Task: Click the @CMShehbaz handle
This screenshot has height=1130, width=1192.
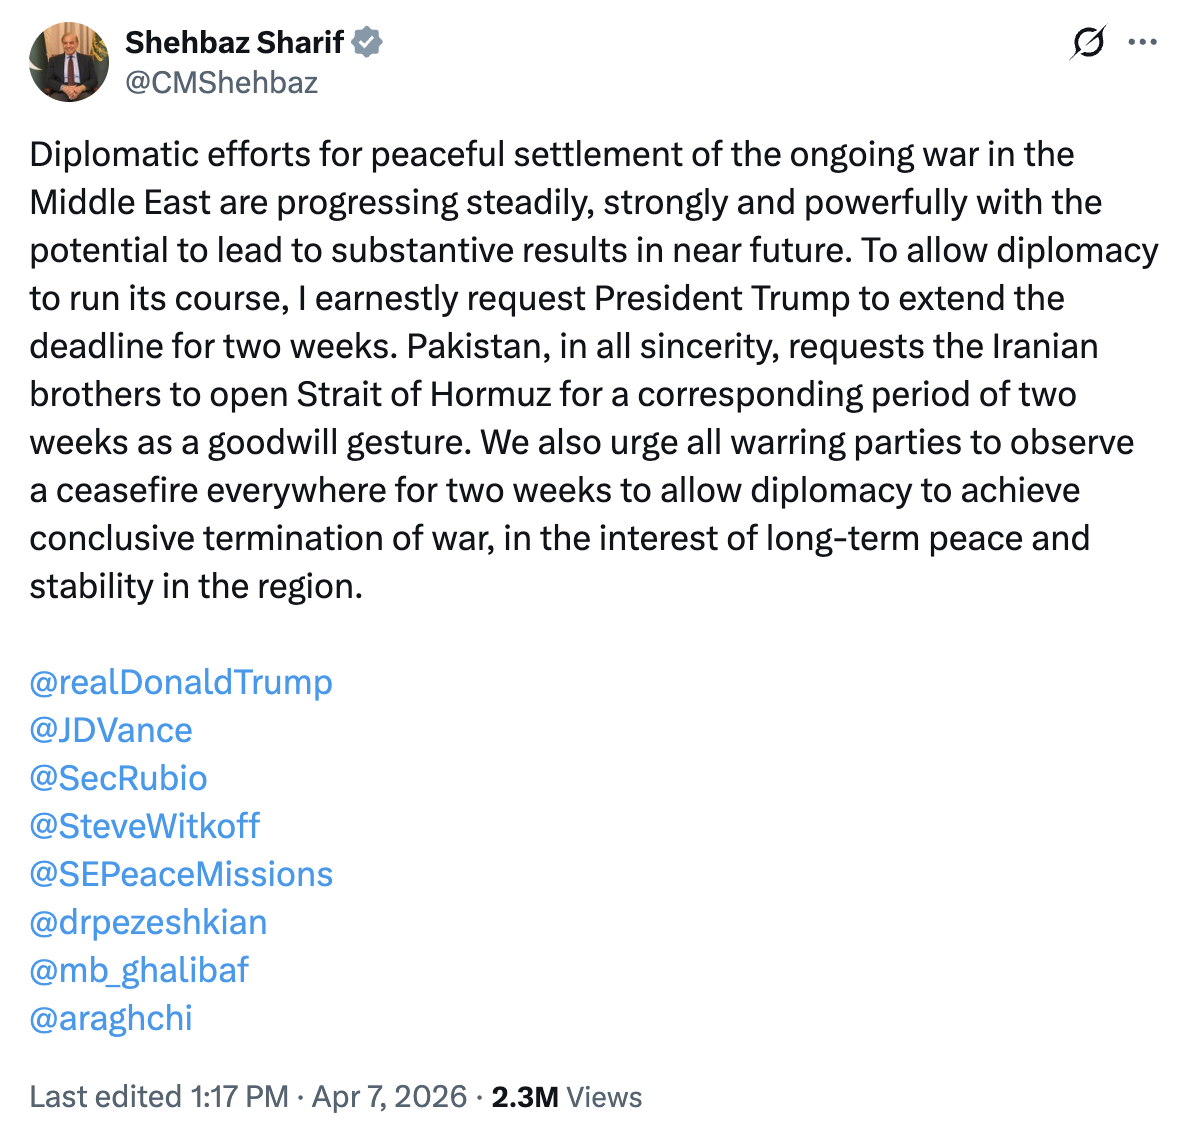Action: [221, 83]
